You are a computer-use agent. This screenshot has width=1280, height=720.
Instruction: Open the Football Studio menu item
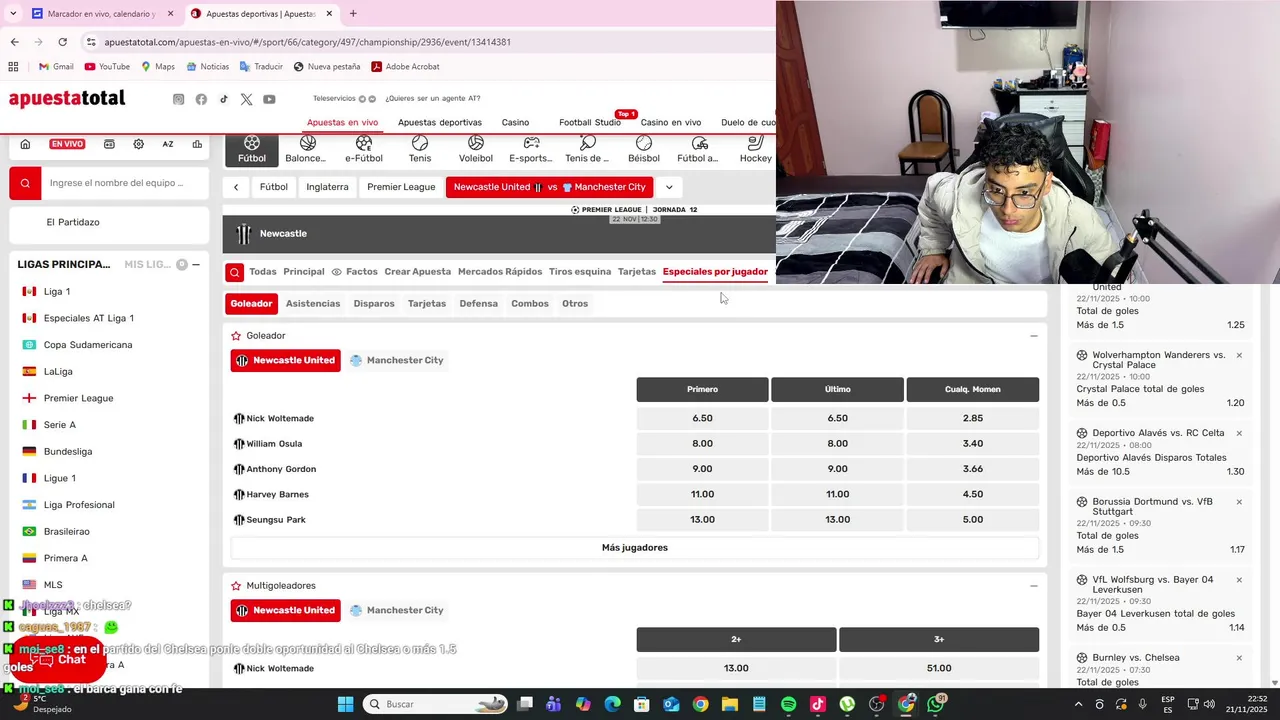coord(590,122)
